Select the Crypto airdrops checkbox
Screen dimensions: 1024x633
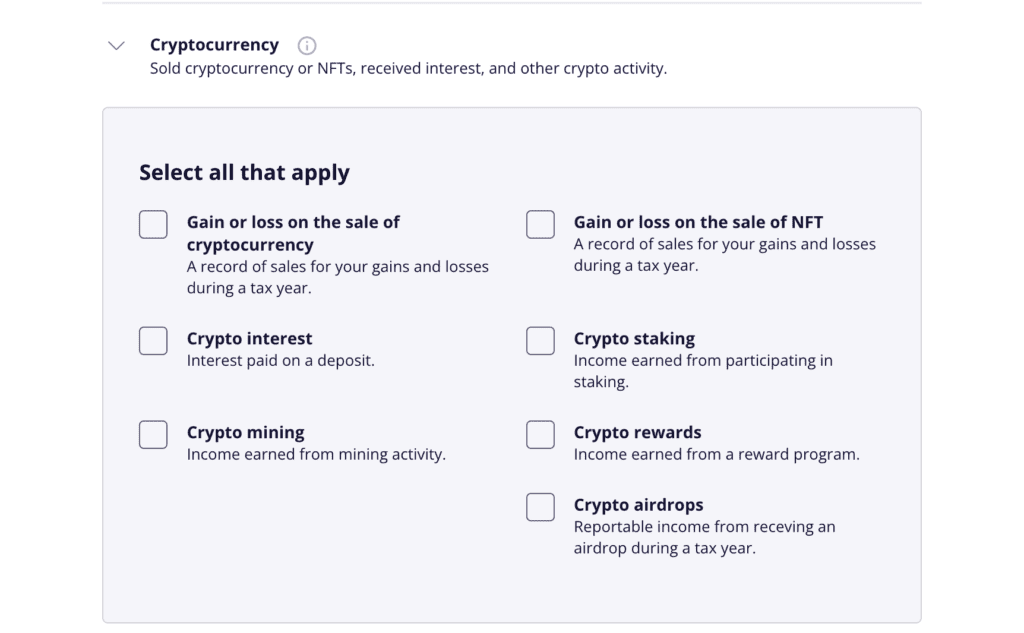[x=541, y=508]
